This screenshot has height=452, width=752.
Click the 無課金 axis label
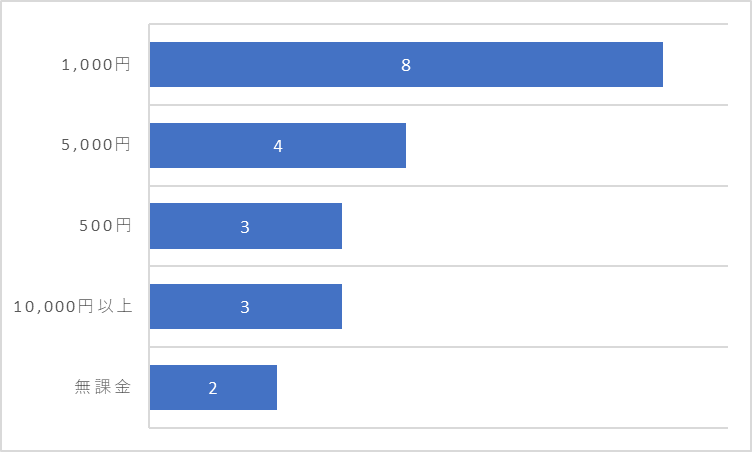tap(103, 387)
